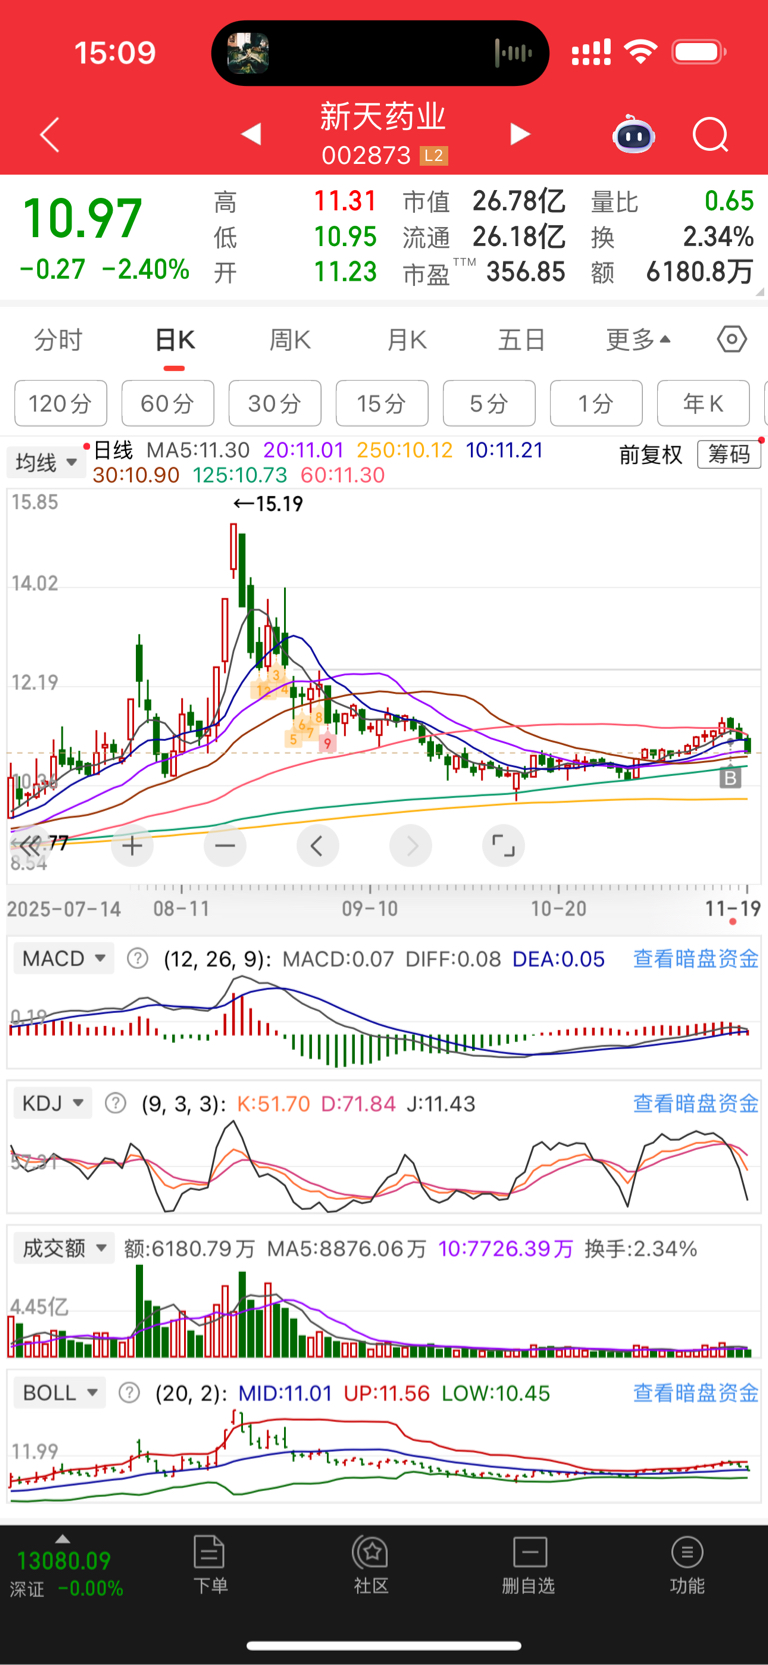The width and height of the screenshot is (768, 1665).
Task: Select 15分 period button
Action: tap(382, 403)
